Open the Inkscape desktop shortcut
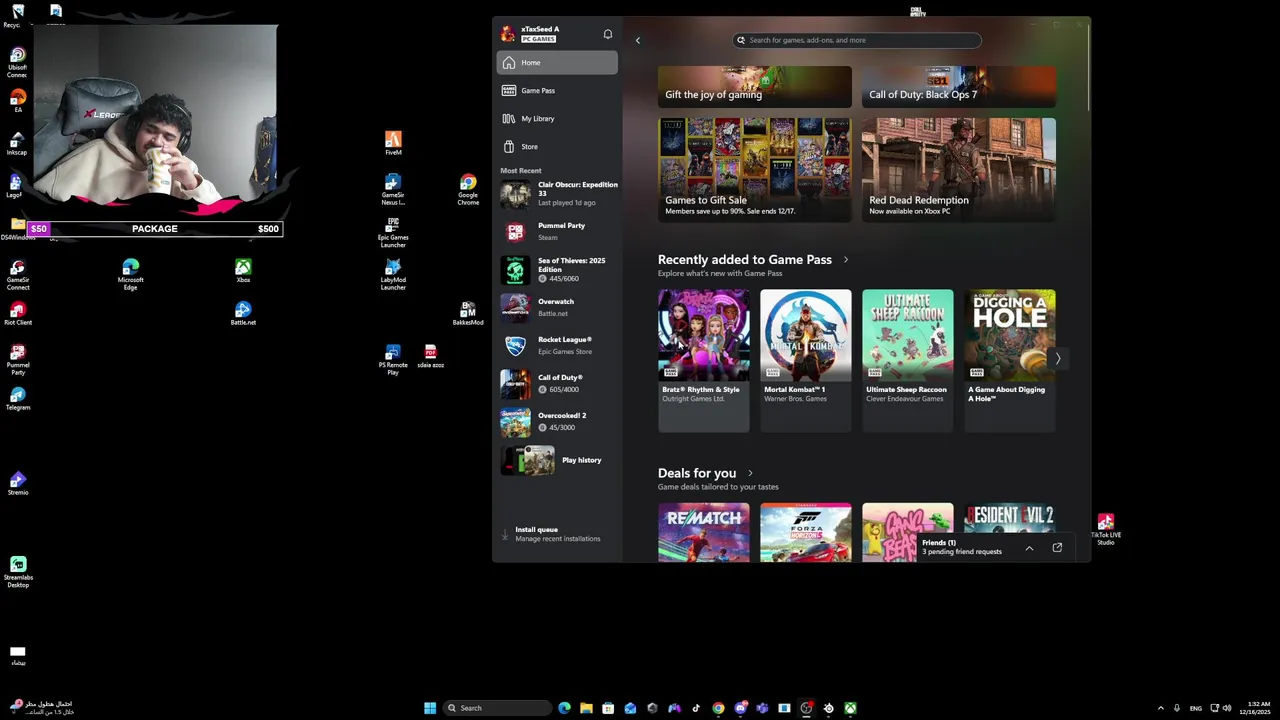1280x720 pixels. coord(17,144)
